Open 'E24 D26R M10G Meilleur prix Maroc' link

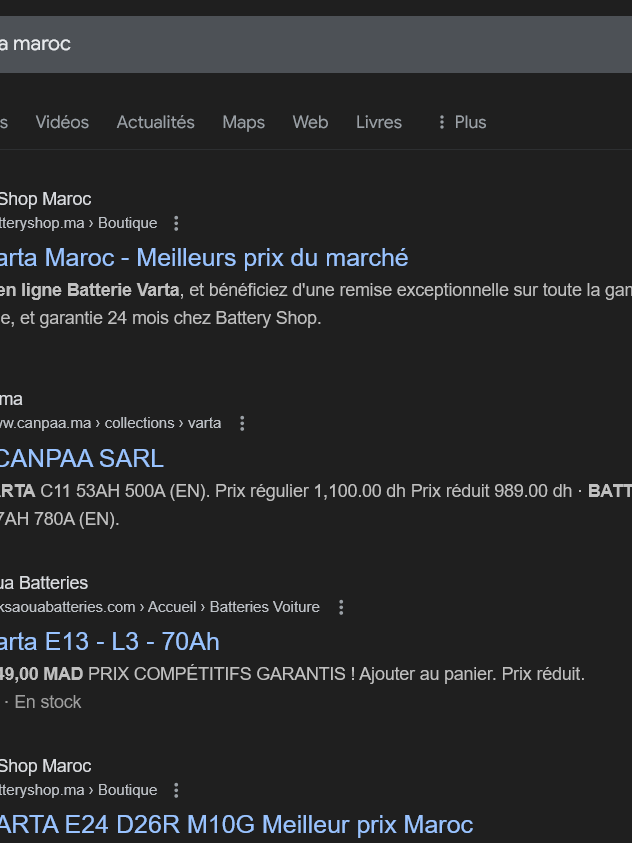(236, 825)
